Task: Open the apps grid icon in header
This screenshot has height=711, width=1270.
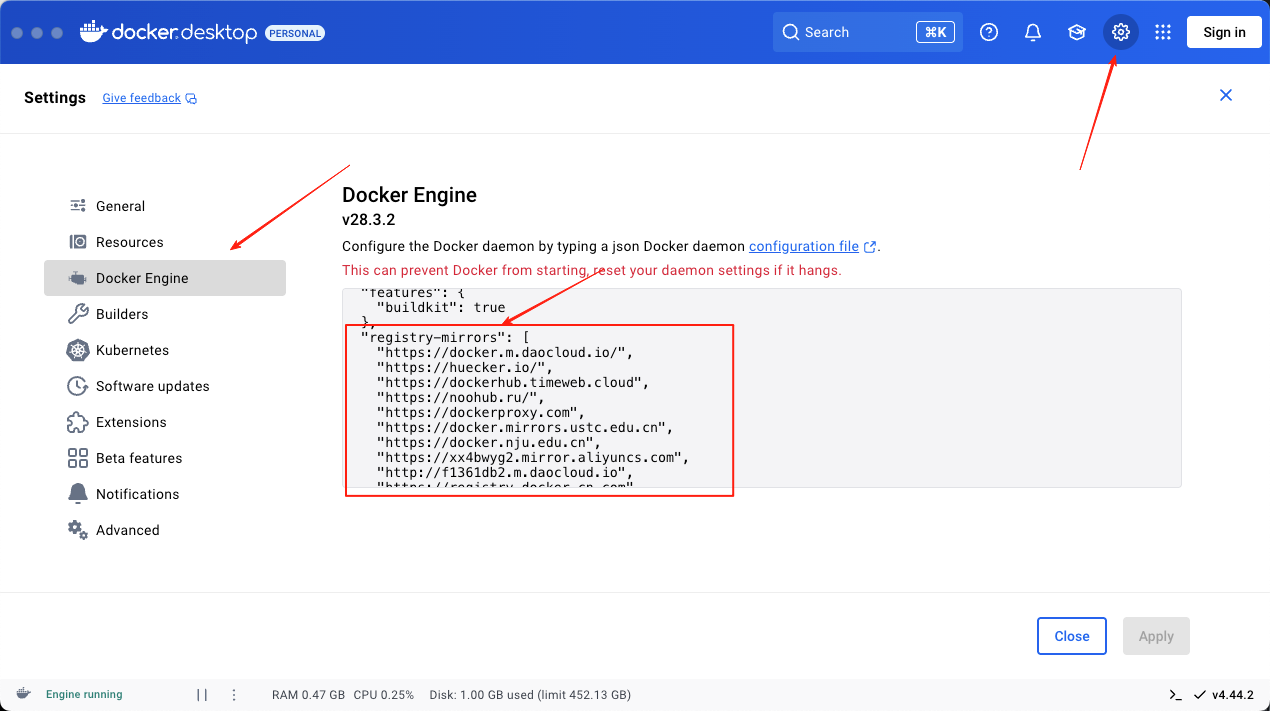Action: coord(1163,32)
